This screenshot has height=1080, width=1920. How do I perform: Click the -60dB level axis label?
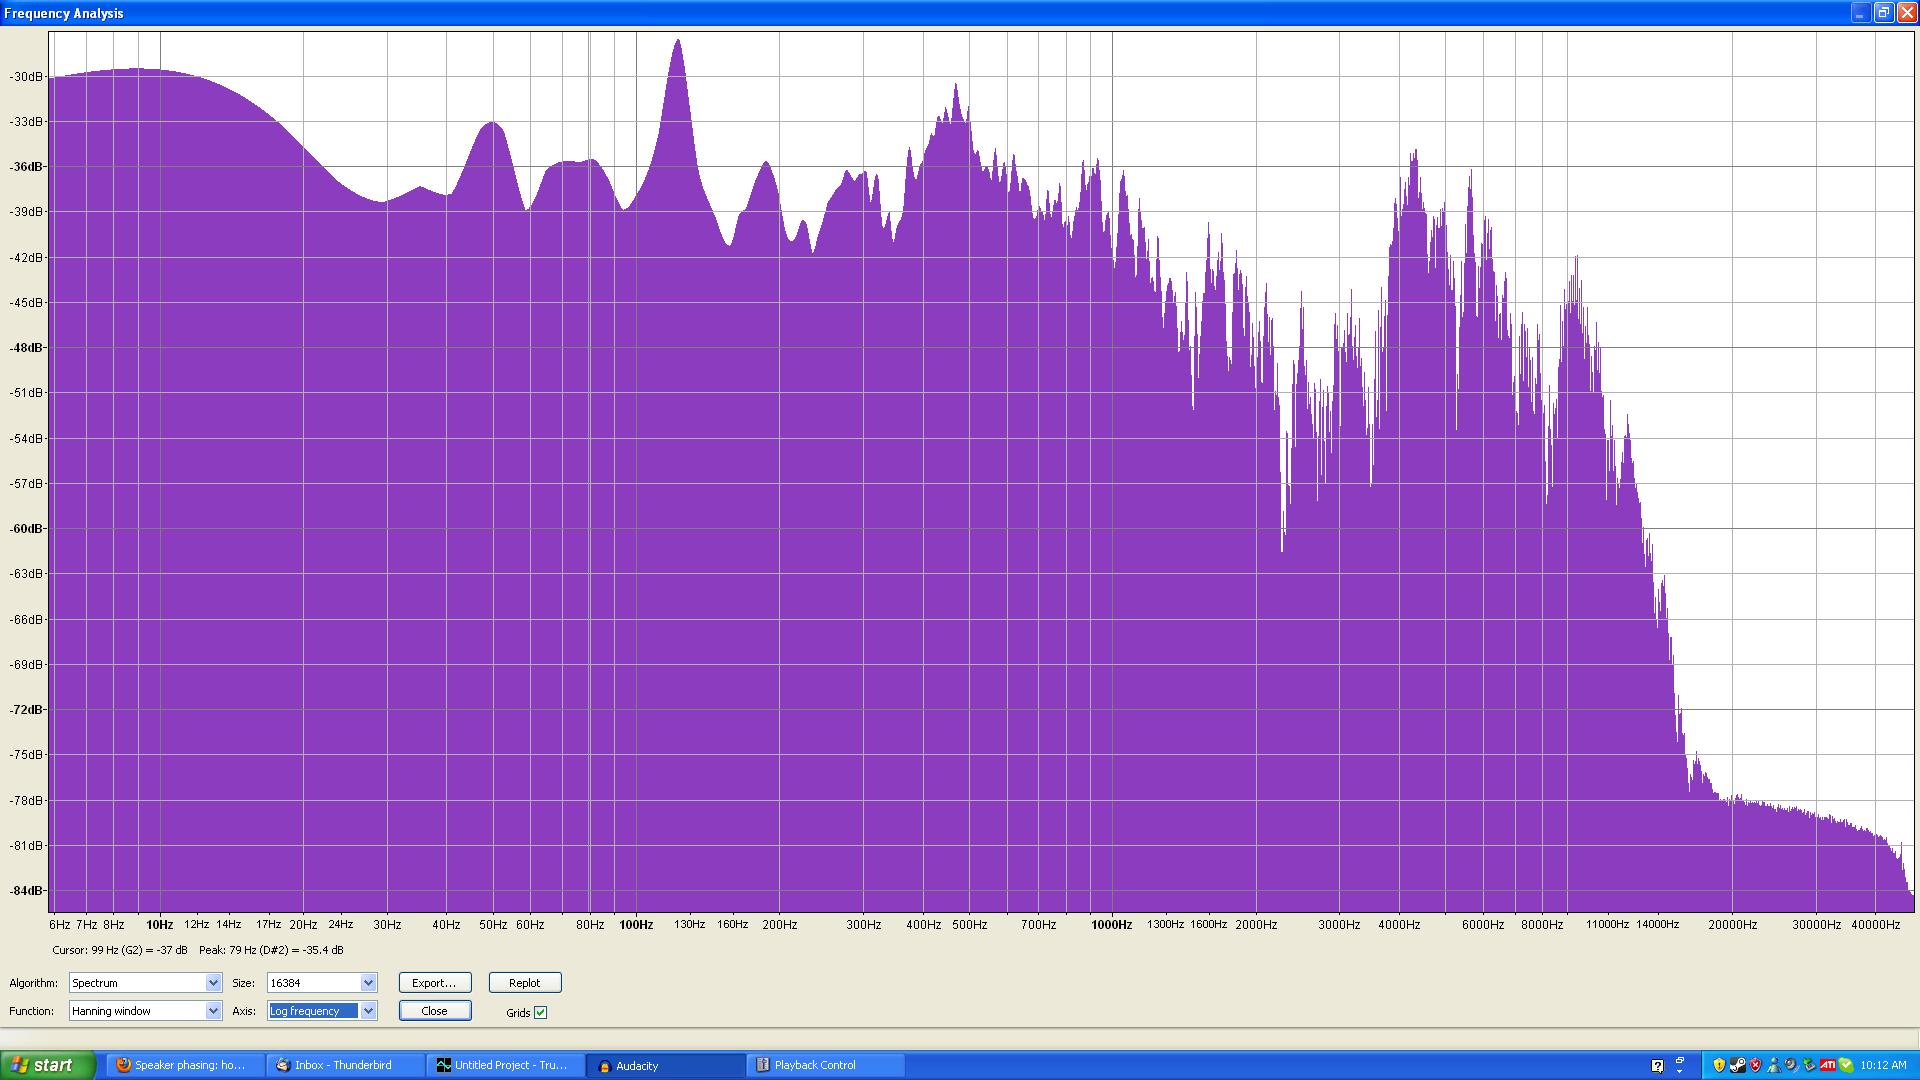[x=26, y=529]
